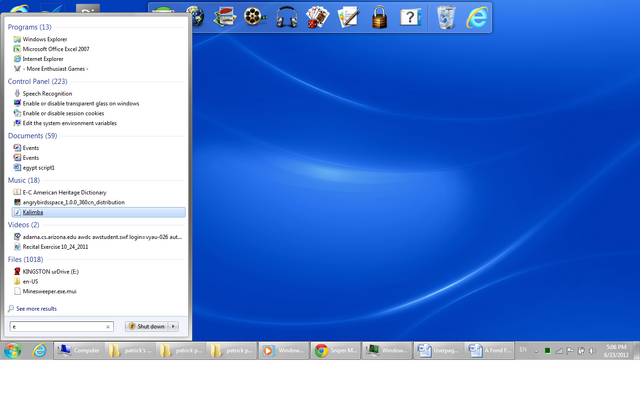Open the en-US folder result

[x=98, y=281]
